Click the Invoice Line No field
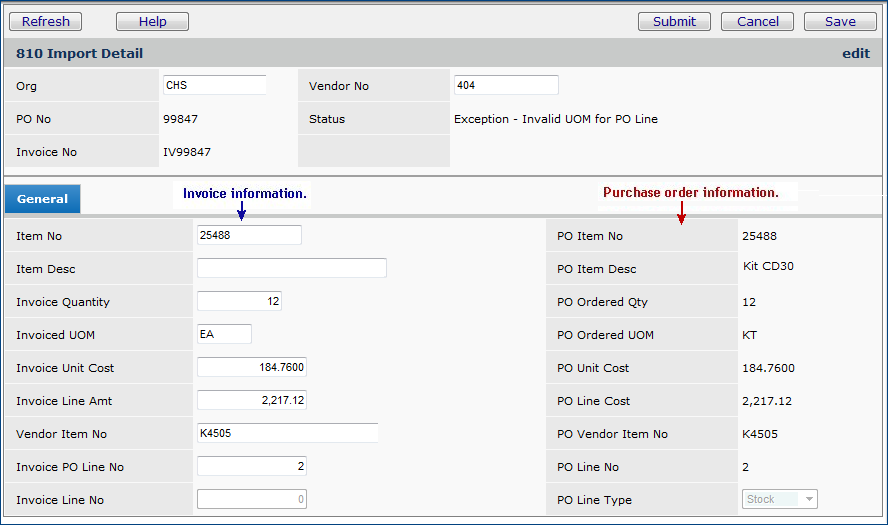This screenshot has width=888, height=525. tap(251, 500)
